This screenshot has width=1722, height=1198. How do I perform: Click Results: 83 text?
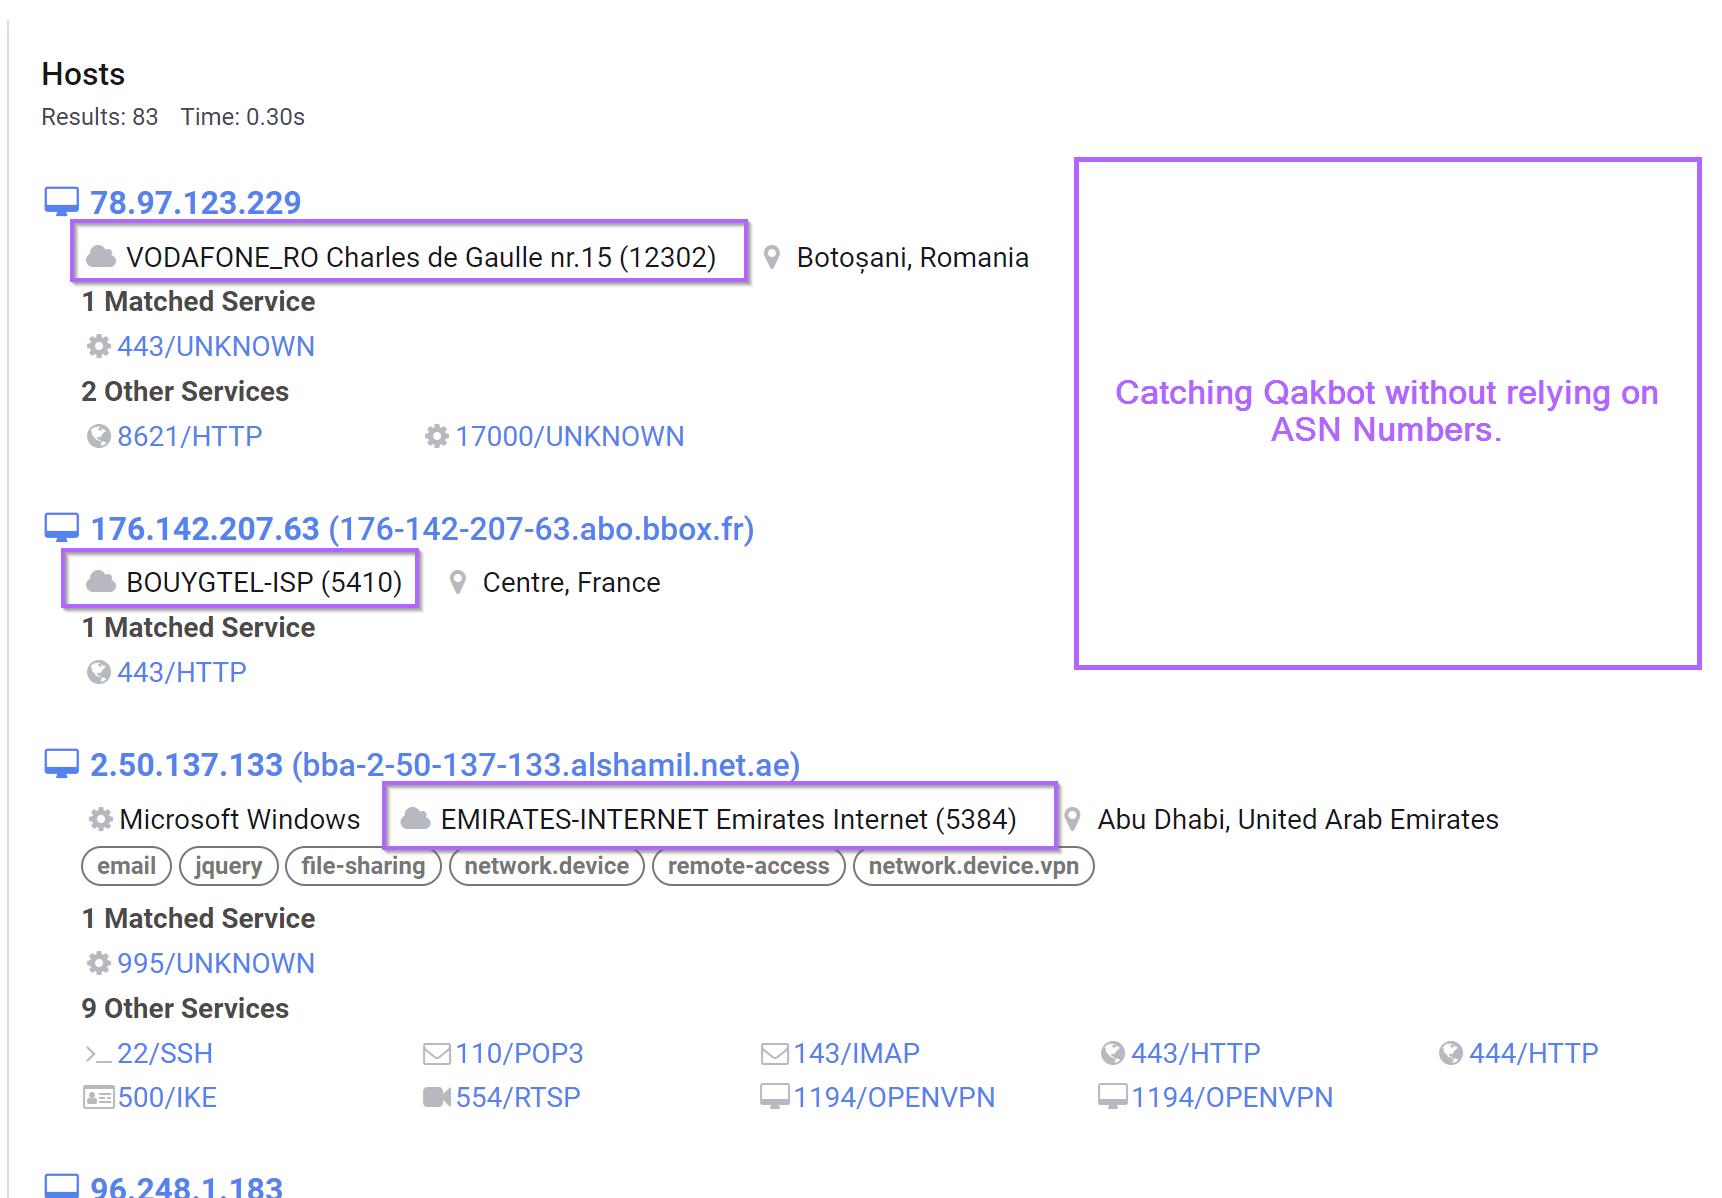(x=100, y=117)
